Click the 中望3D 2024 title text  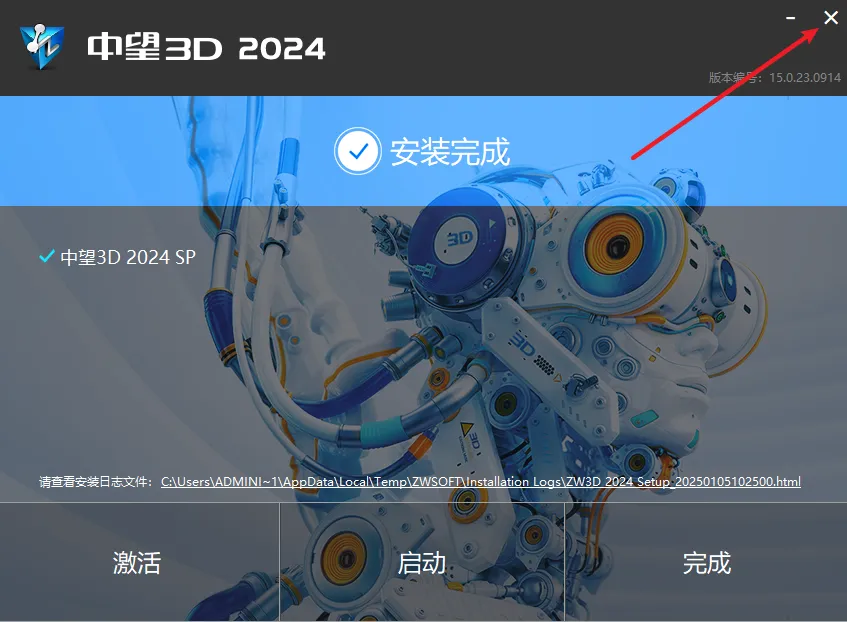pos(206,47)
